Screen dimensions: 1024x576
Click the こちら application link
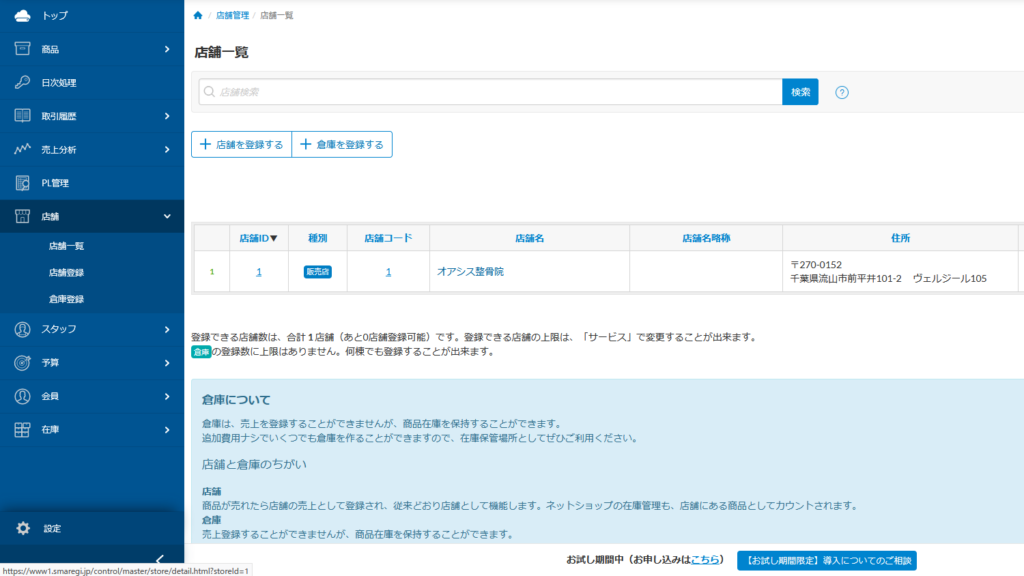(x=705, y=560)
